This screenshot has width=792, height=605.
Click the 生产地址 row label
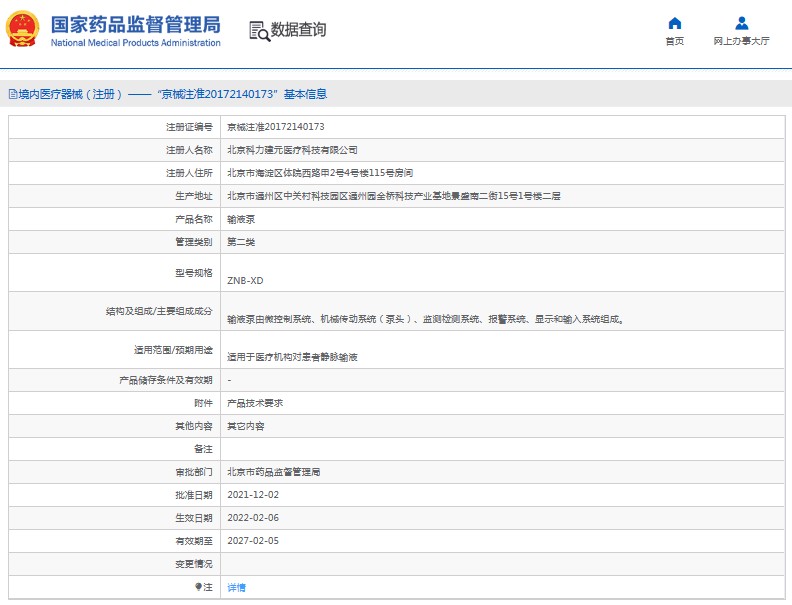(x=194, y=196)
